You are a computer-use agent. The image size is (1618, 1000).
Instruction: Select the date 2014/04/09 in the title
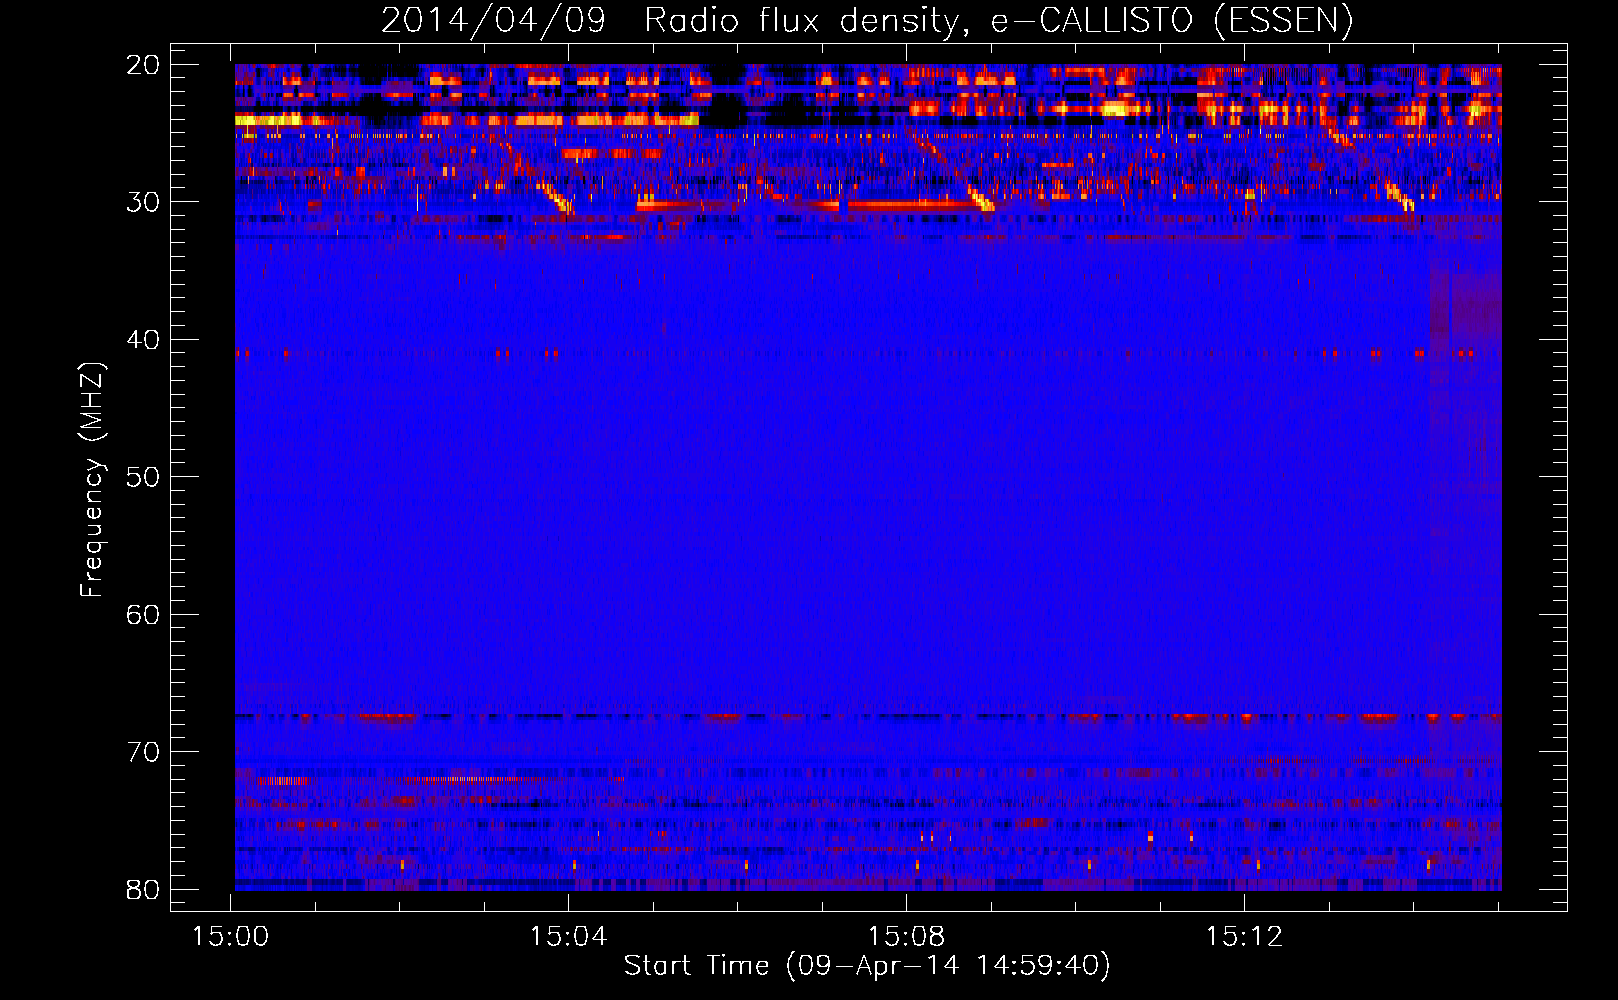493,20
